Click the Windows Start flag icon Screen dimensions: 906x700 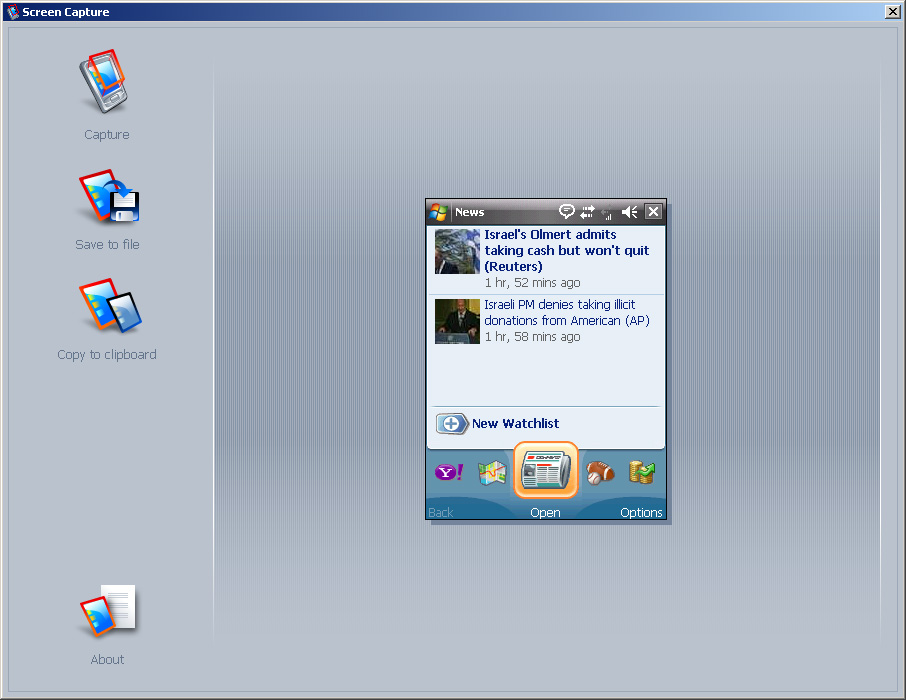tap(439, 212)
